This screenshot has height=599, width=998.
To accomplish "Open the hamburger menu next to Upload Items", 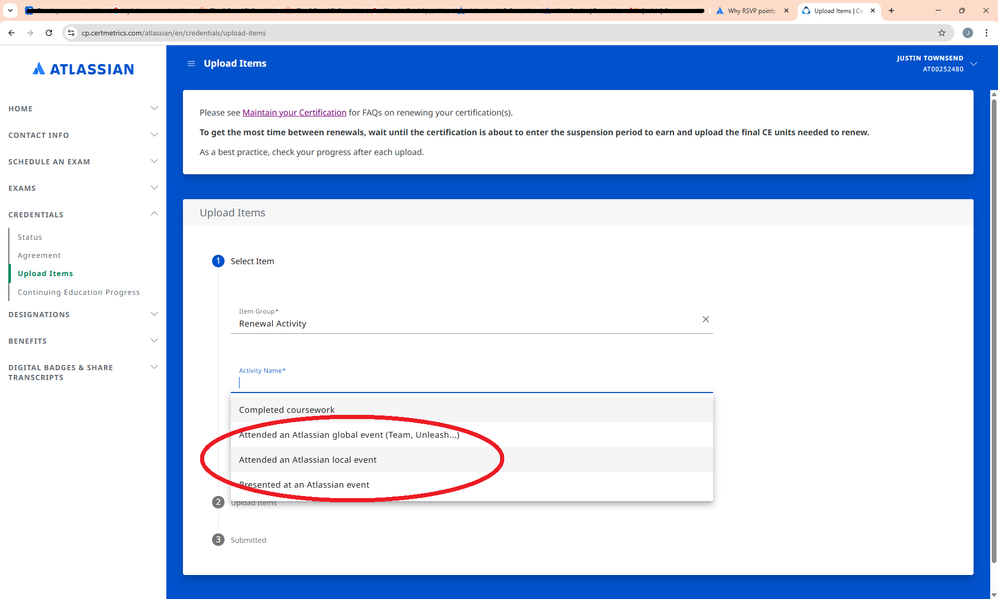I will pos(191,64).
